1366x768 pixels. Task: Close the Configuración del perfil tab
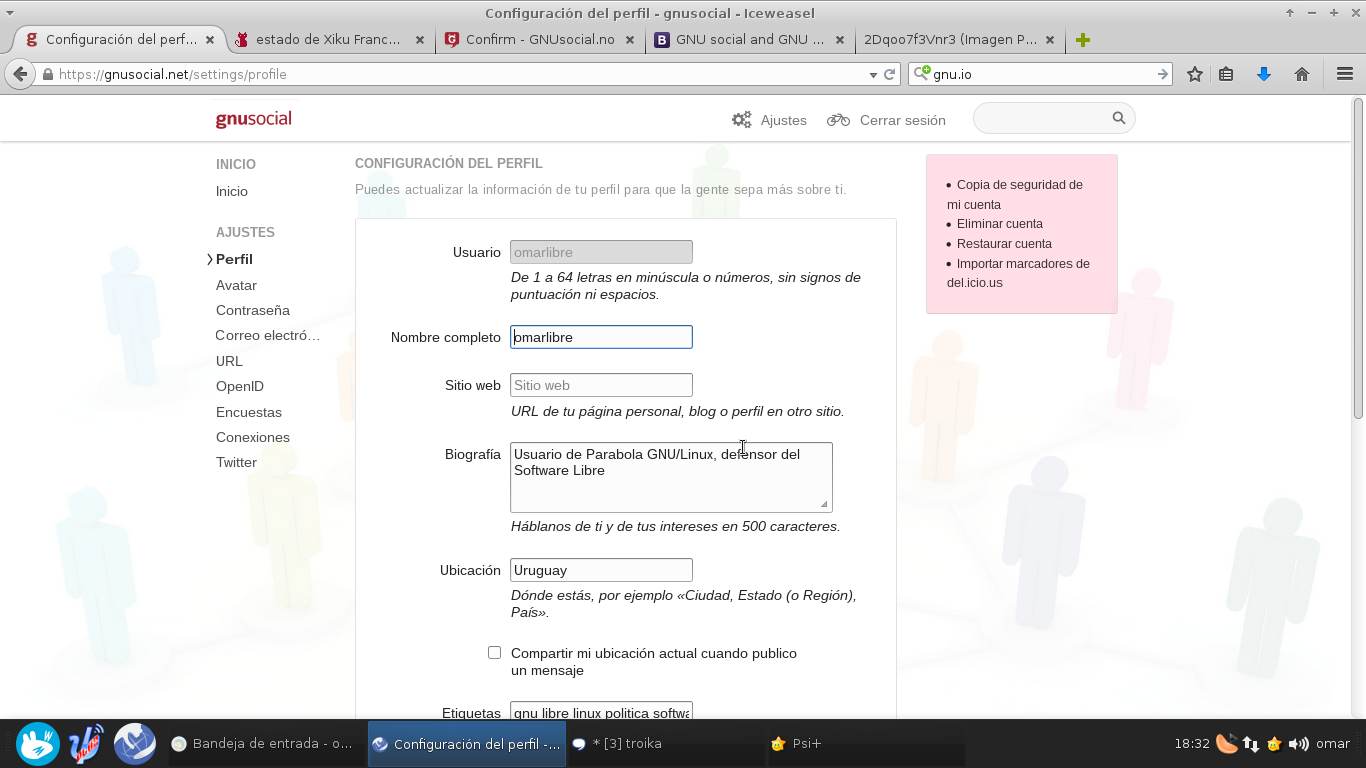[x=210, y=40]
